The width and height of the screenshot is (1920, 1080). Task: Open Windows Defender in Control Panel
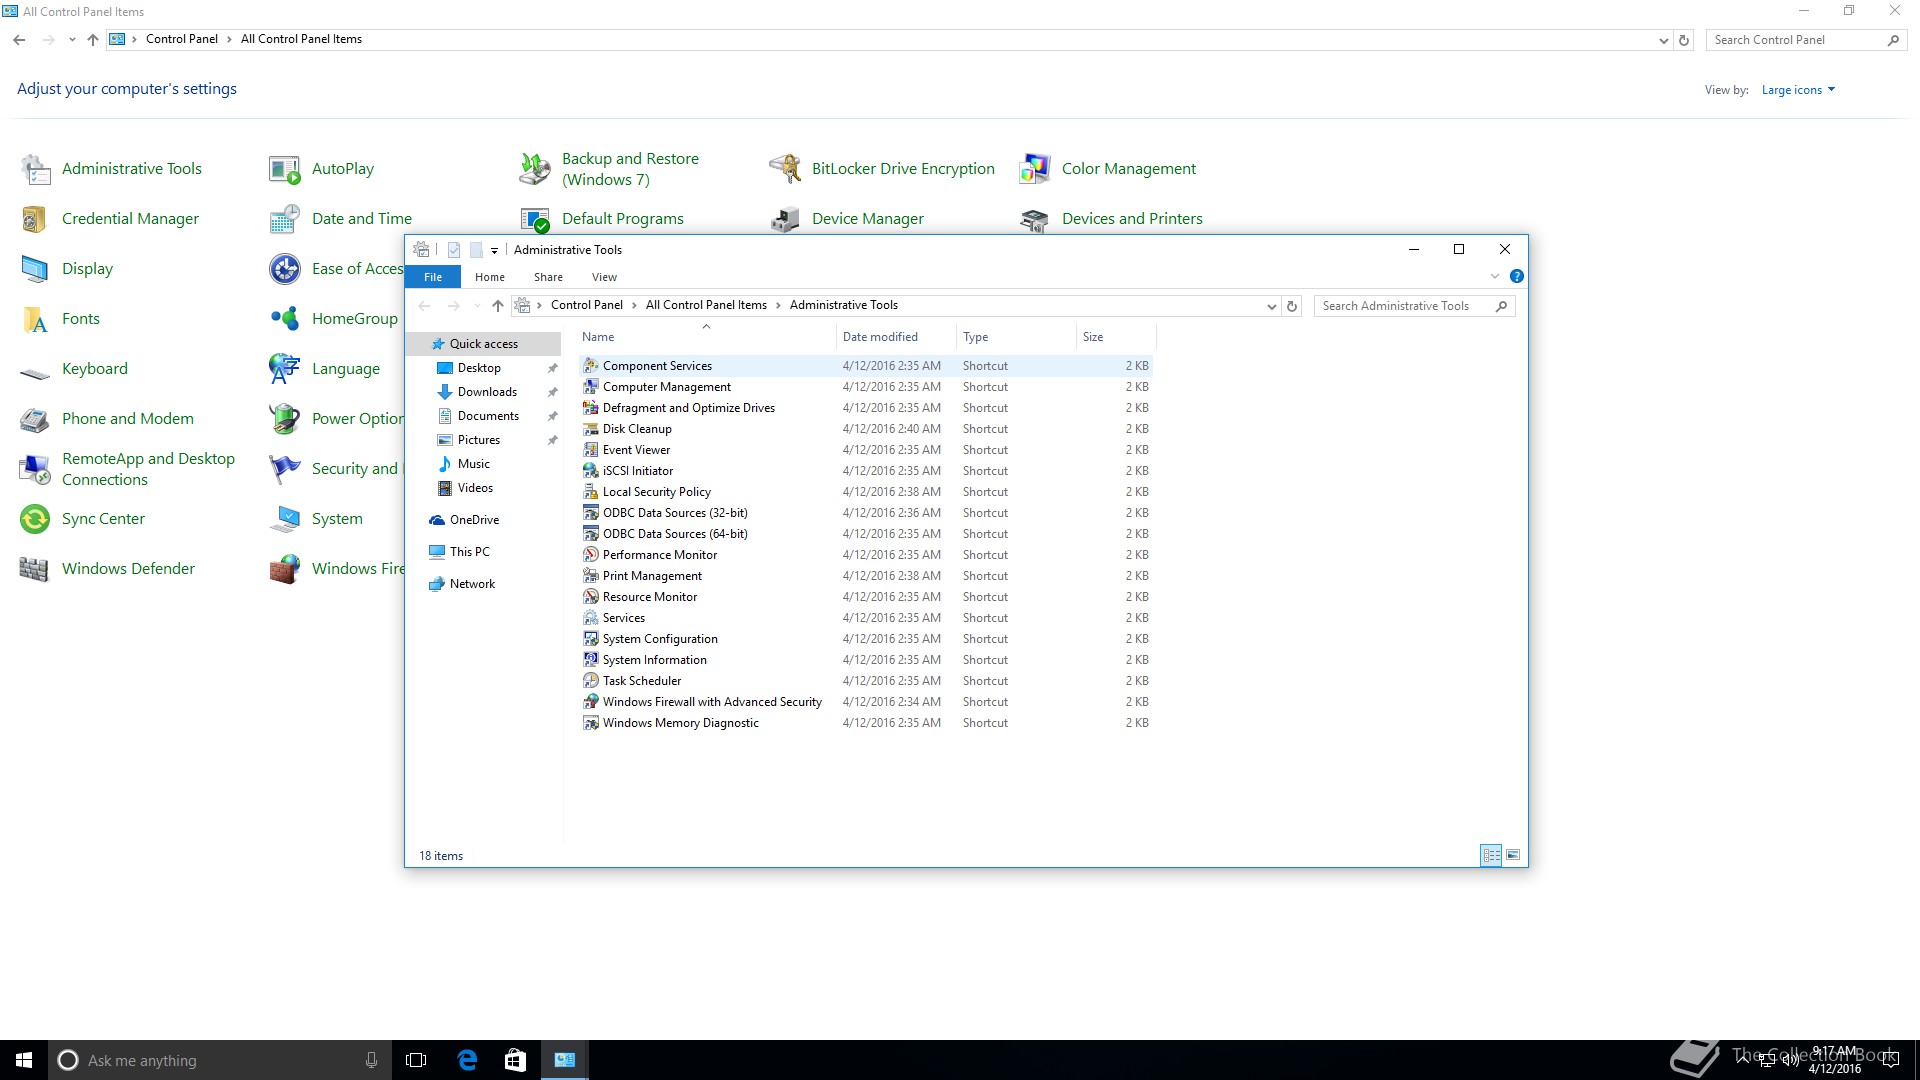tap(108, 569)
